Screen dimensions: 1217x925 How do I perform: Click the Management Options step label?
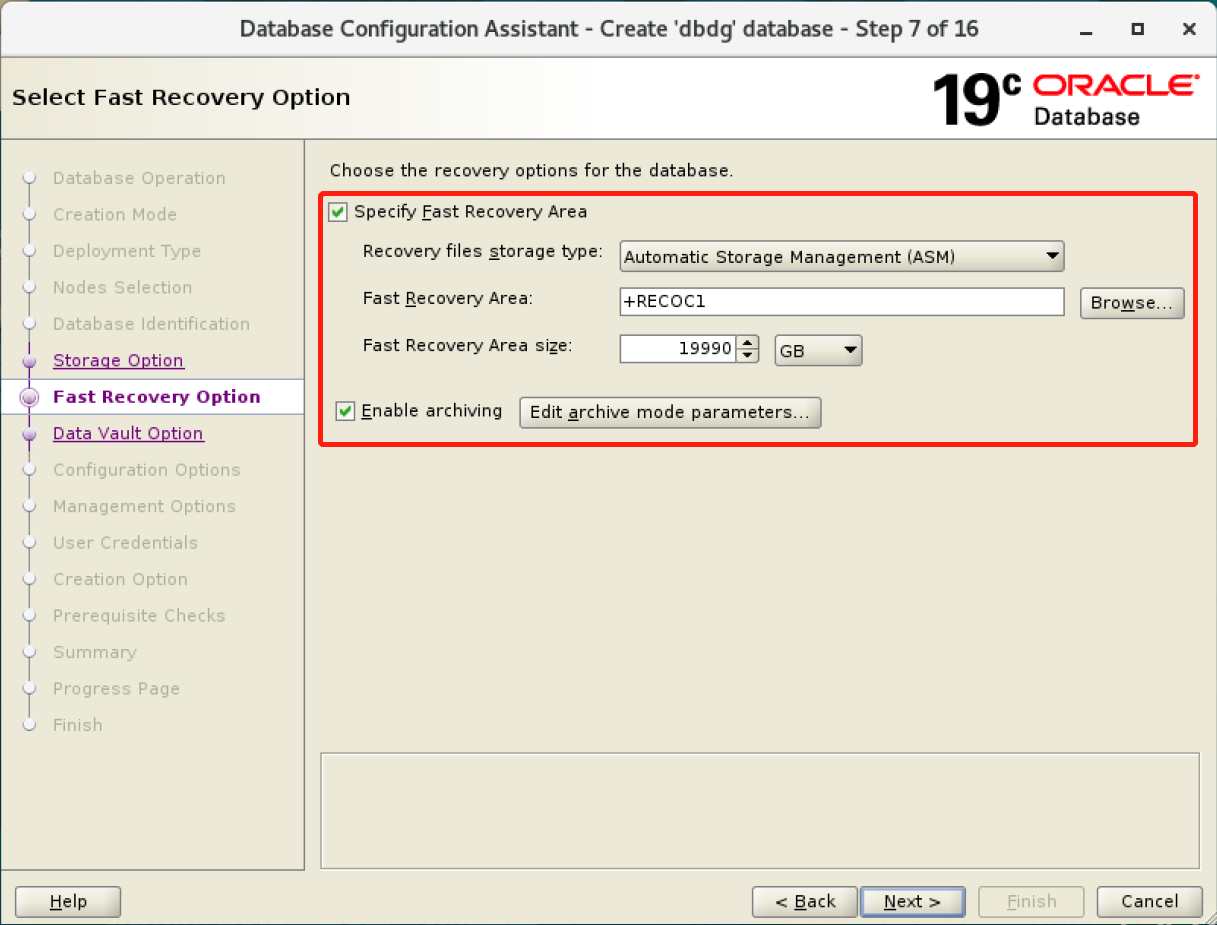(x=145, y=506)
